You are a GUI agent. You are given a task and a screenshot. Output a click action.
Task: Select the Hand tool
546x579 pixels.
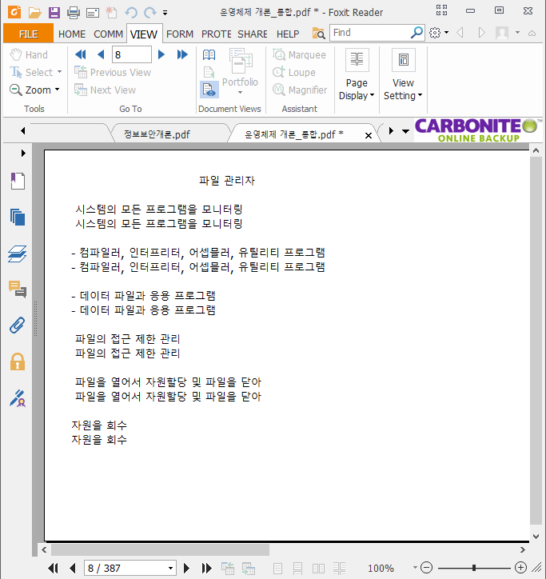[x=29, y=55]
